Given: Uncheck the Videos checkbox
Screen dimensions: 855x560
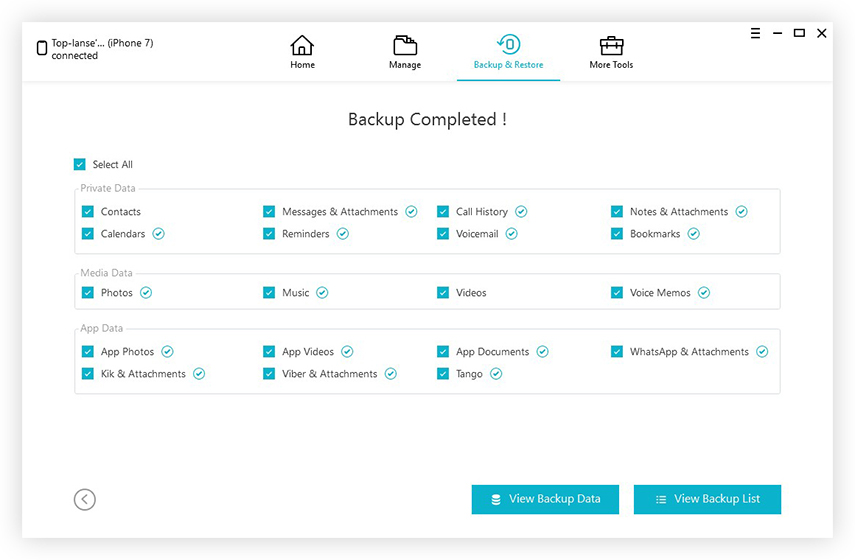Looking at the screenshot, I should coord(443,293).
